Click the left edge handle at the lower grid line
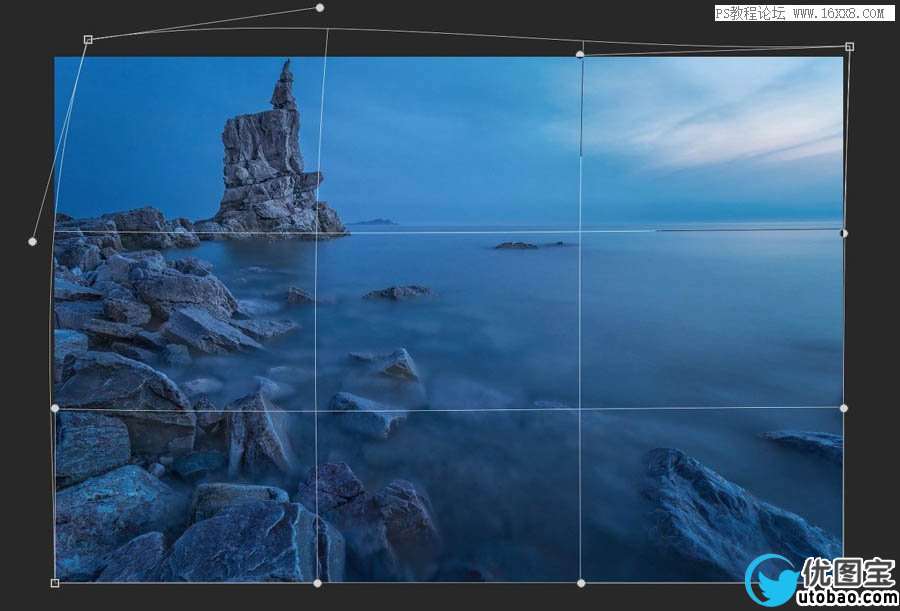Image resolution: width=900 pixels, height=611 pixels. (x=55, y=408)
